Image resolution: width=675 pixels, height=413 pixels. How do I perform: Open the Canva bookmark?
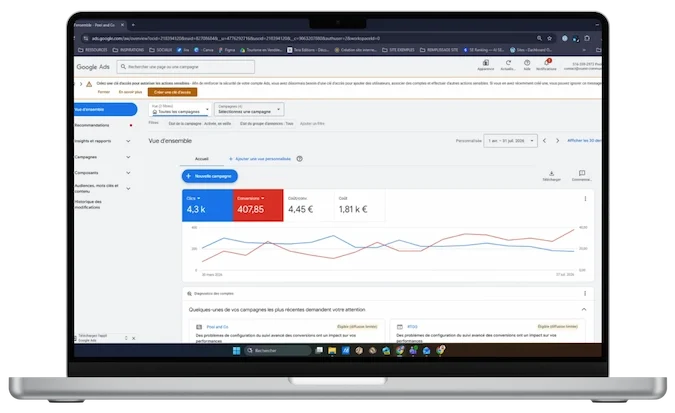204,50
